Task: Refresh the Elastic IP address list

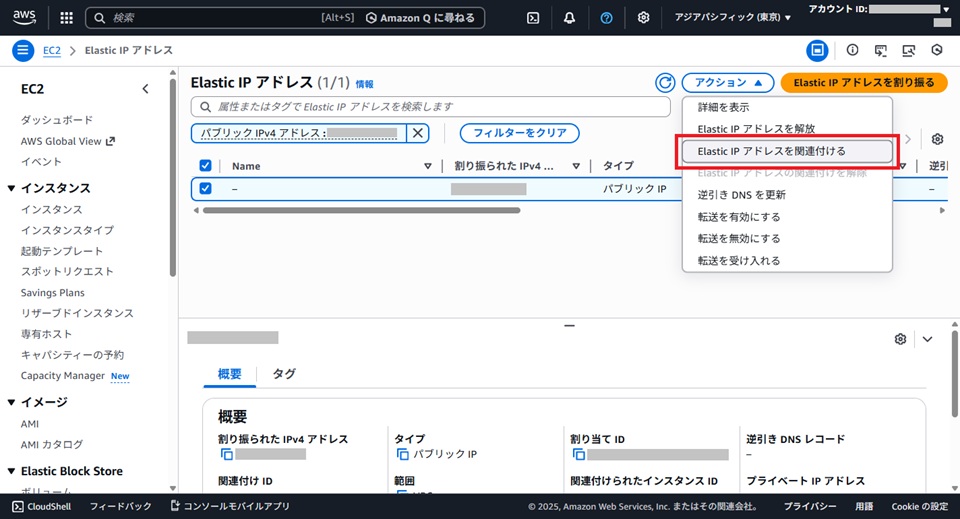Action: pyautogui.click(x=665, y=83)
